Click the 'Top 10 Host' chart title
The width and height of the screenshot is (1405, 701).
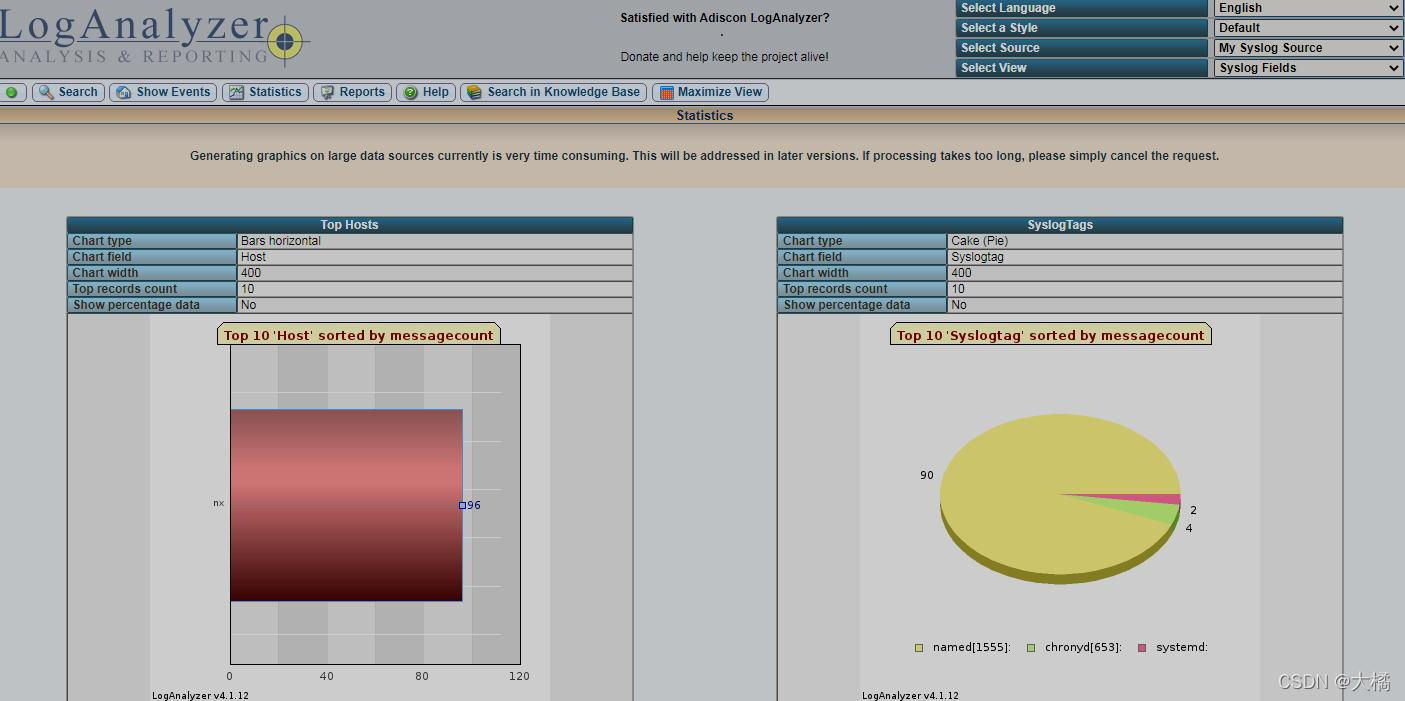click(358, 335)
